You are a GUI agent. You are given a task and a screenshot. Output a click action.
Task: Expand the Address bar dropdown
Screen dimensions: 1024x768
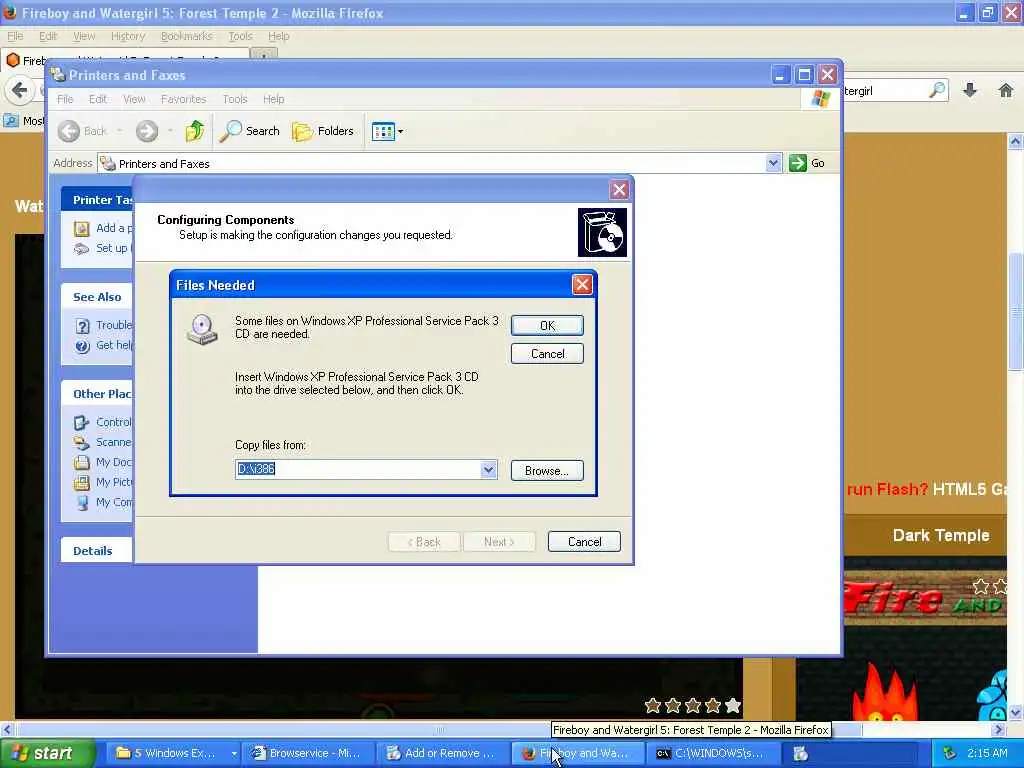[x=773, y=163]
